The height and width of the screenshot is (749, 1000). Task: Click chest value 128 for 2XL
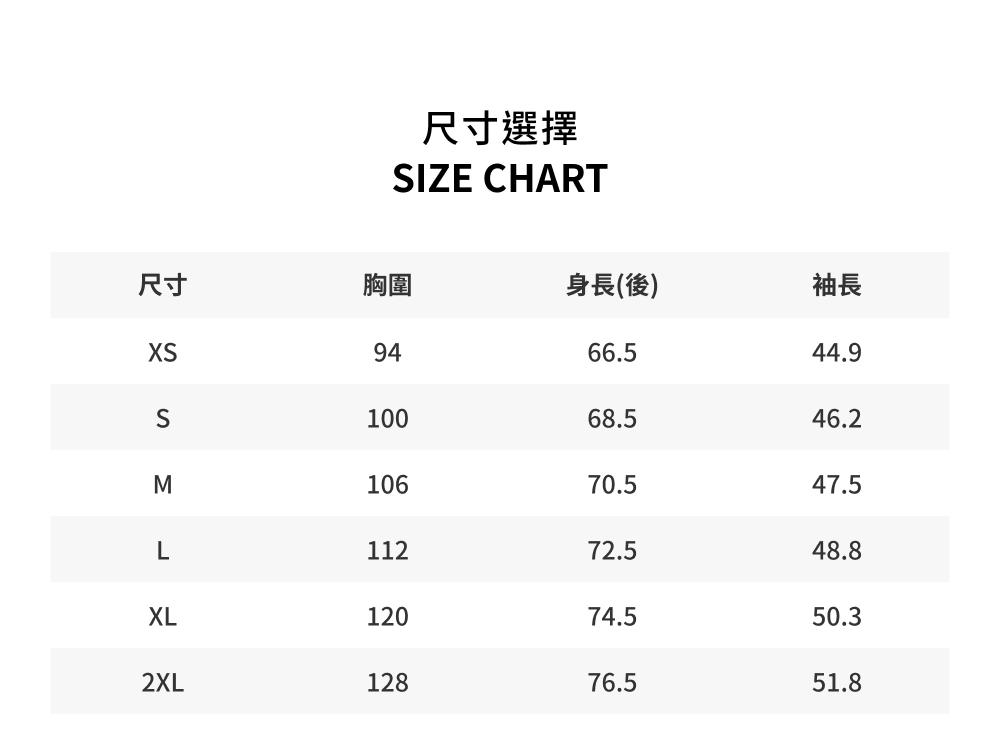click(387, 683)
